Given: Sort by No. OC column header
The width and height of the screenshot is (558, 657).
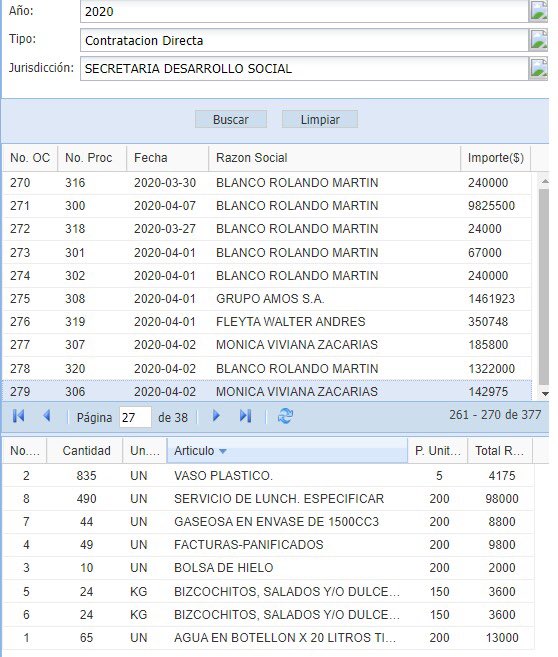Looking at the screenshot, I should point(30,158).
